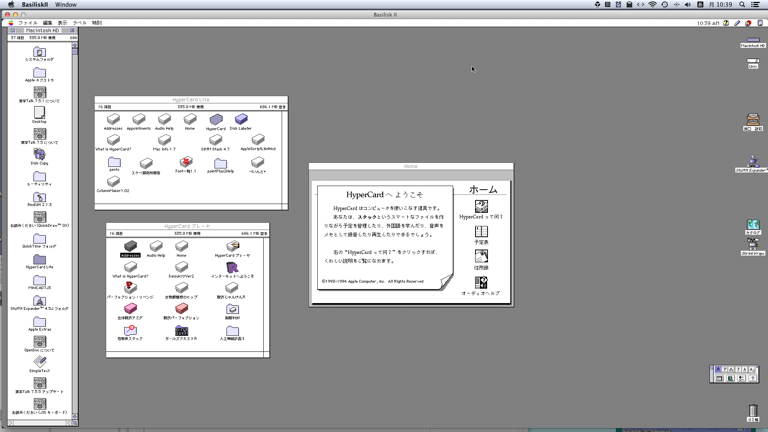The width and height of the screenshot is (768, 432).
Task: Select Audio Help stack in HyperCard Player window
Action: pos(156,246)
